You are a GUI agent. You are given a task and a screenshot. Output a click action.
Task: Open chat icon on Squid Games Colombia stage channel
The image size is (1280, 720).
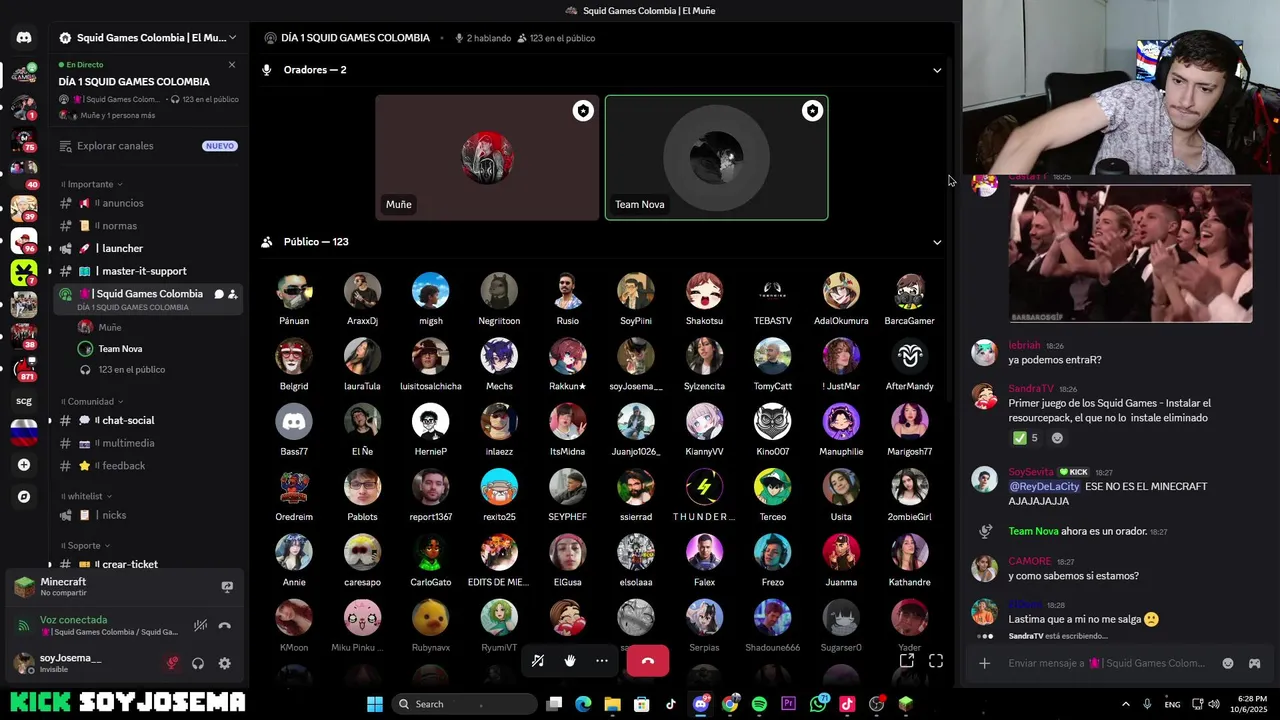pyautogui.click(x=218, y=294)
